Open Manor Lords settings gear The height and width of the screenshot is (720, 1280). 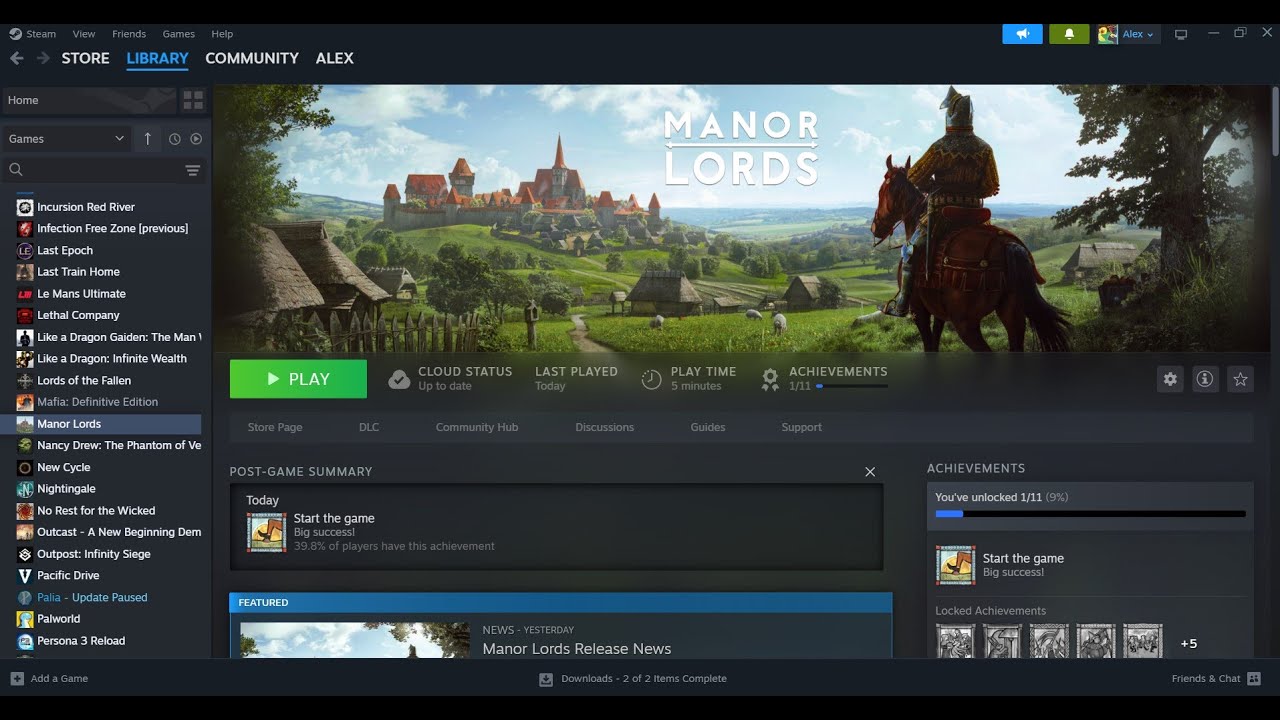tap(1170, 379)
